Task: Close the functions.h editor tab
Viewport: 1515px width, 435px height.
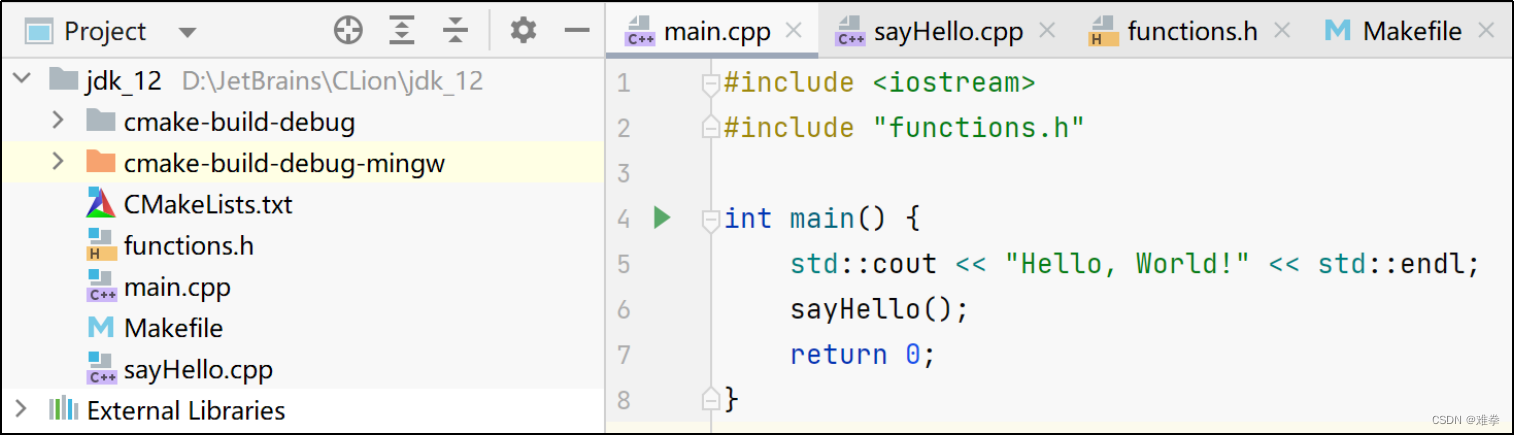Action: [1283, 31]
